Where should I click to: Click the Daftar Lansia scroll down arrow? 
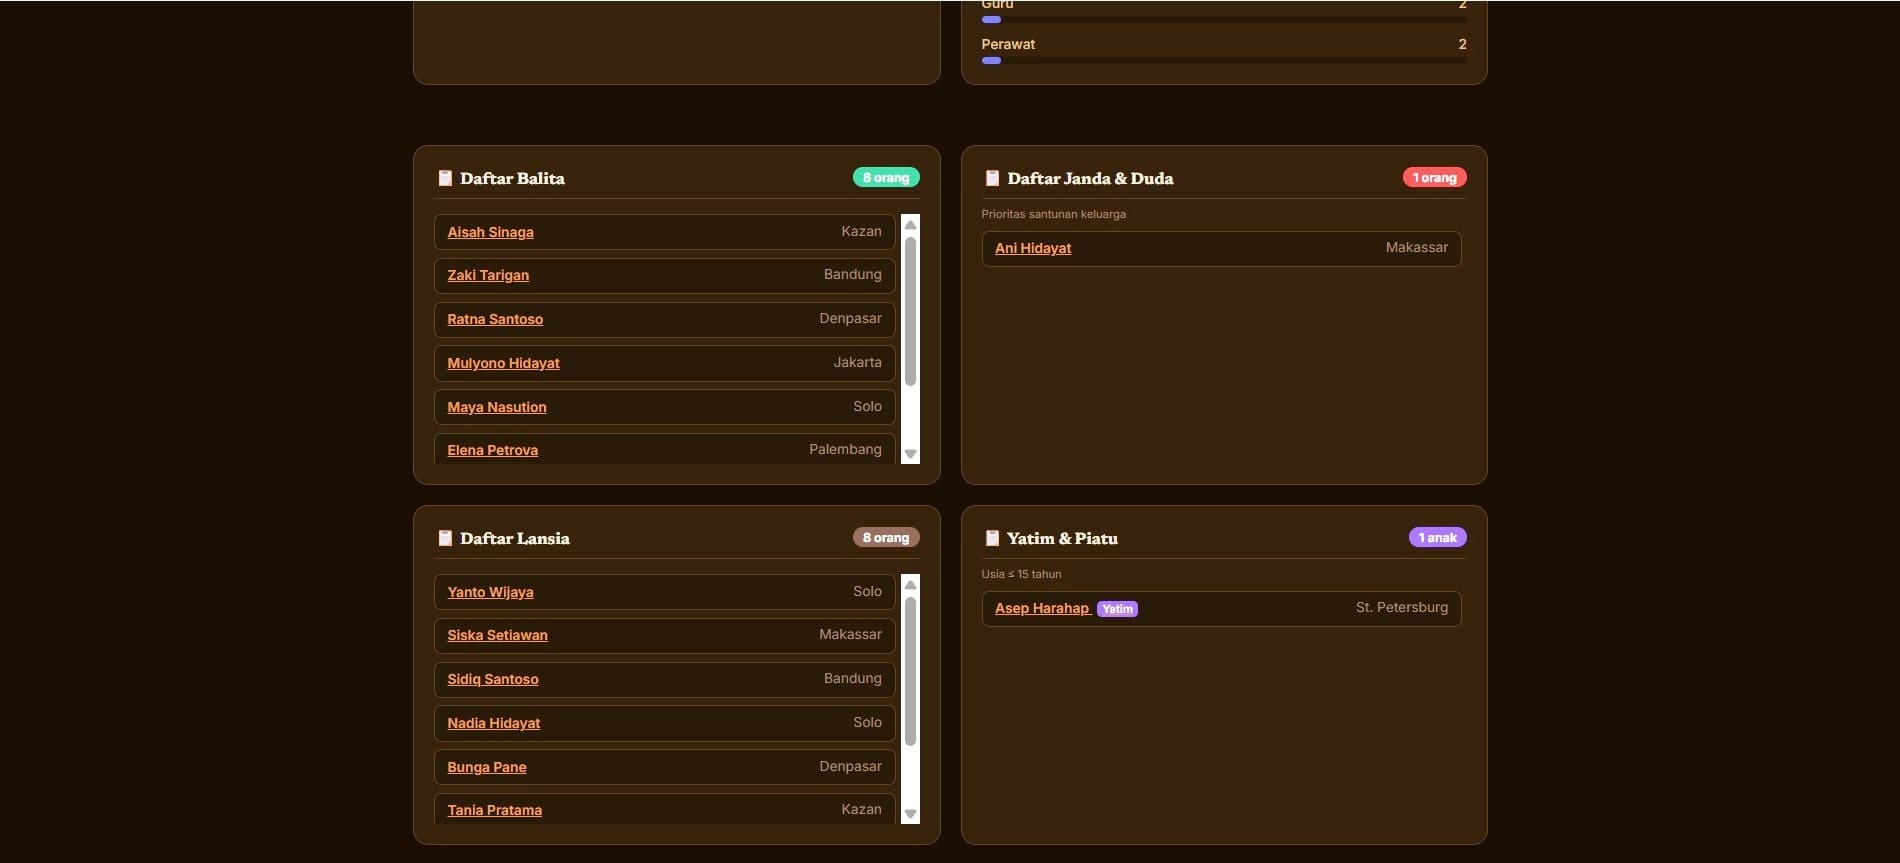pyautogui.click(x=910, y=814)
